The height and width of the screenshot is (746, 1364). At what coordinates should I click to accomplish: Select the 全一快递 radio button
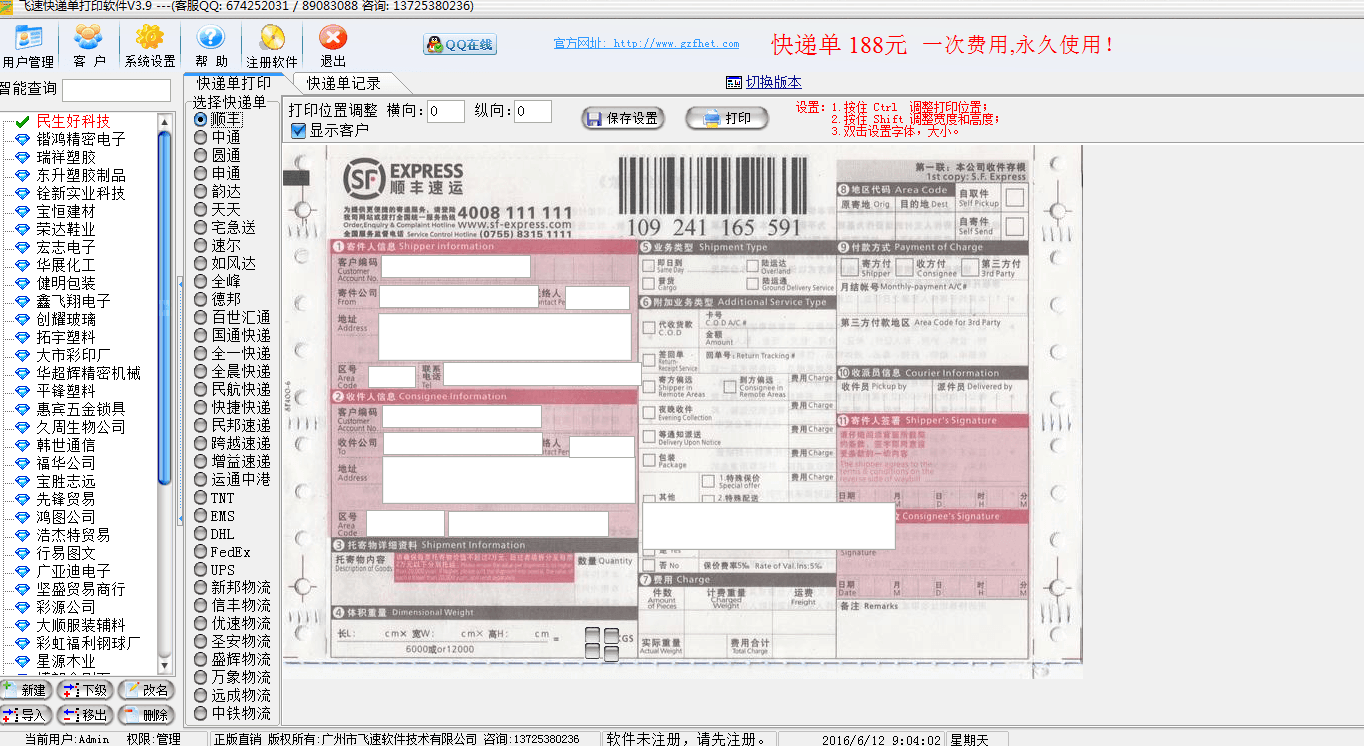[200, 353]
